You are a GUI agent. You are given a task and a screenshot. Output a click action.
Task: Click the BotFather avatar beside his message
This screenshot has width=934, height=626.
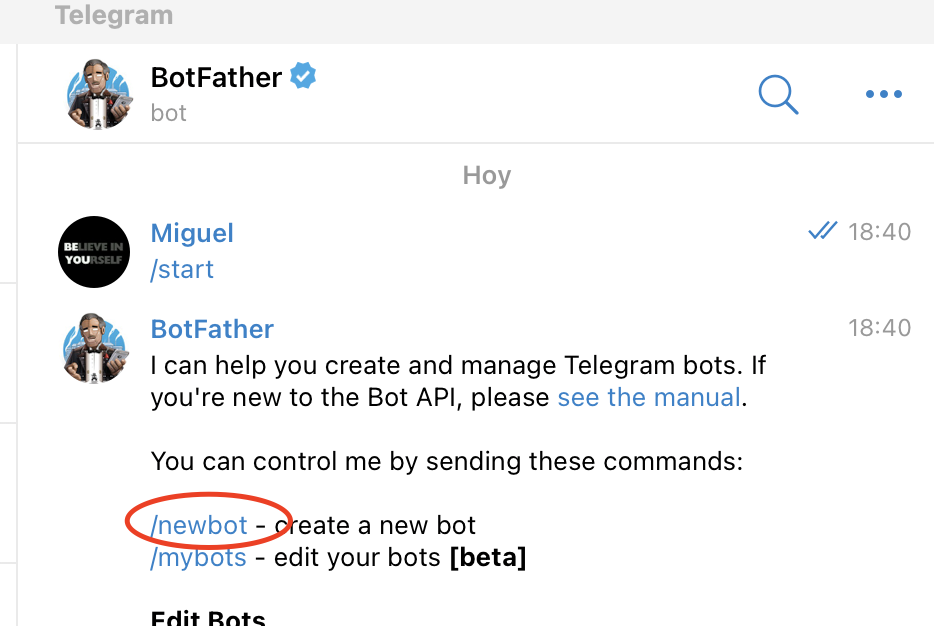pyautogui.click(x=95, y=348)
